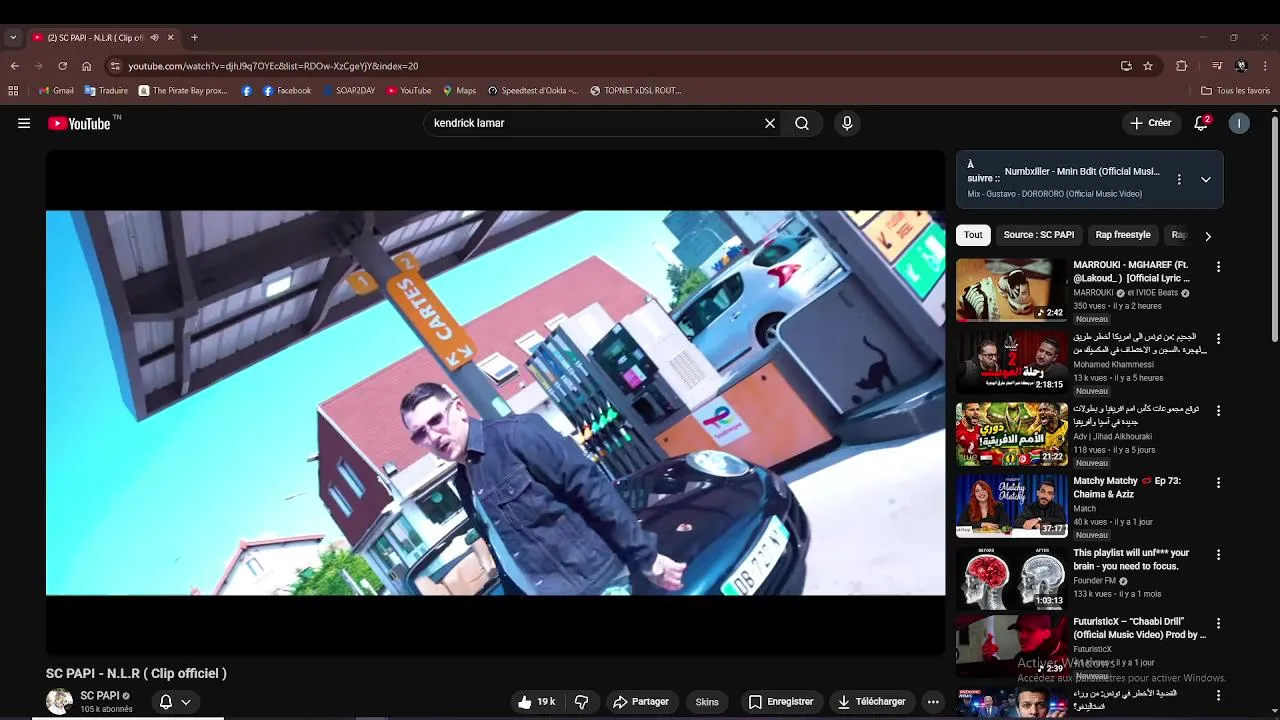1280x720 pixels.
Task: Open SC PAPI channel avatar
Action: click(59, 702)
